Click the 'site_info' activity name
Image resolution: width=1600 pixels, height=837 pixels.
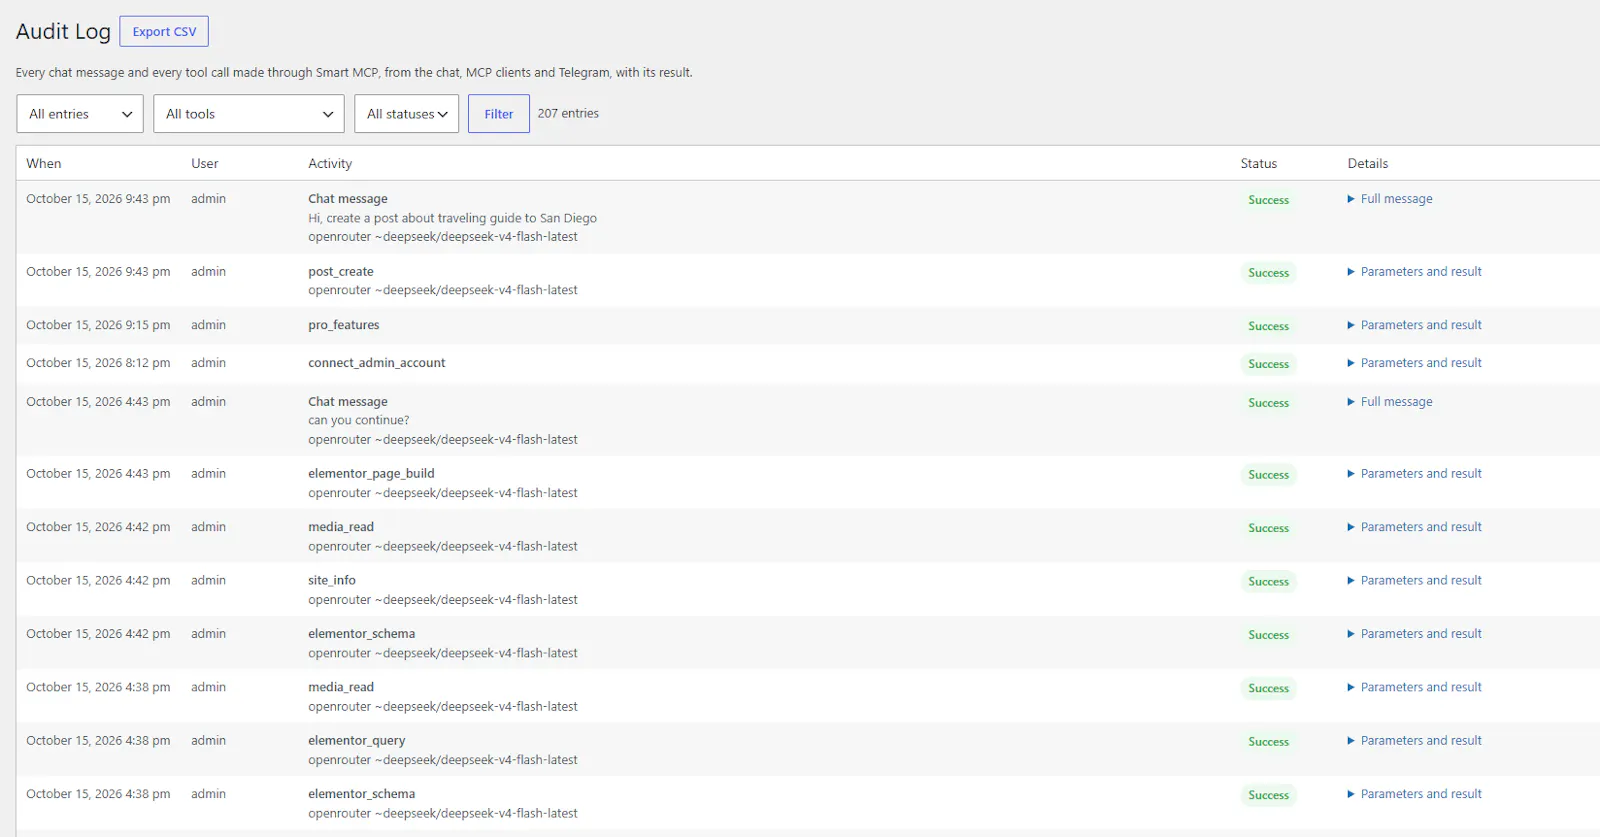332,580
